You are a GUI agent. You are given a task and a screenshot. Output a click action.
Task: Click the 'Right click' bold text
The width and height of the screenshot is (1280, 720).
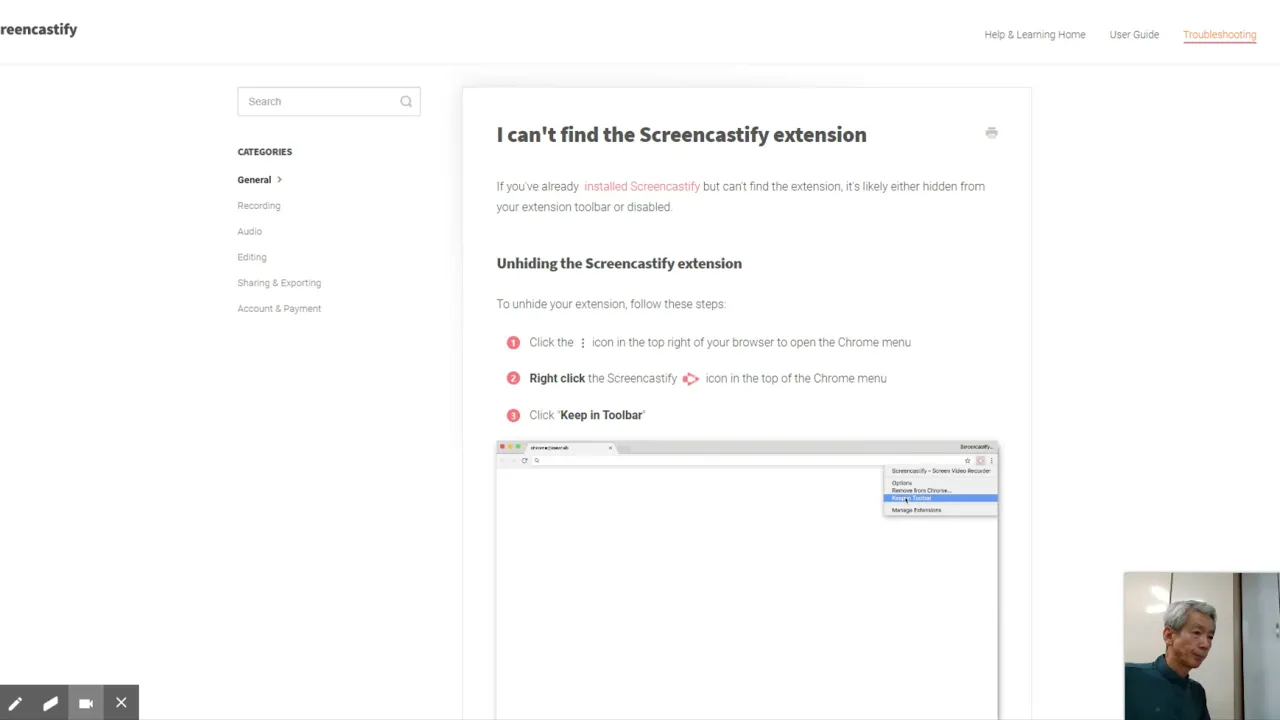(x=557, y=378)
